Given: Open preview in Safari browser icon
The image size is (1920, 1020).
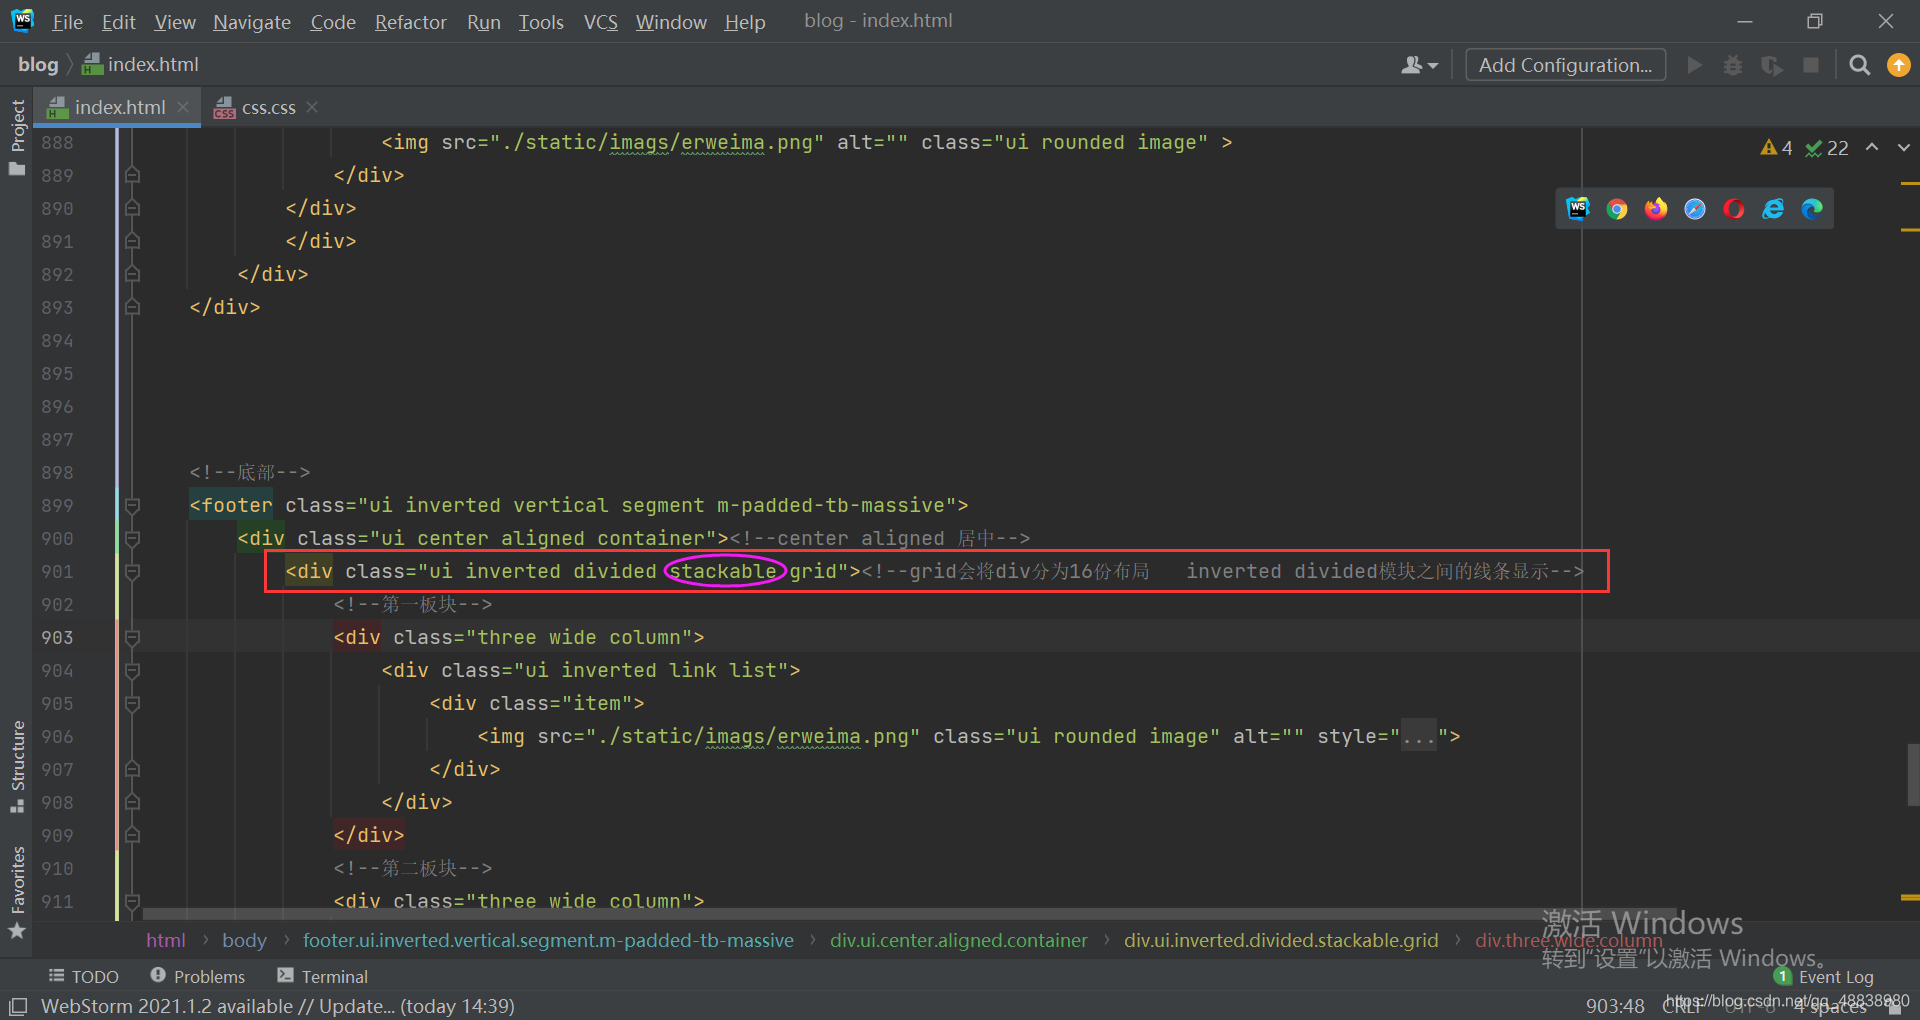Looking at the screenshot, I should (x=1695, y=209).
